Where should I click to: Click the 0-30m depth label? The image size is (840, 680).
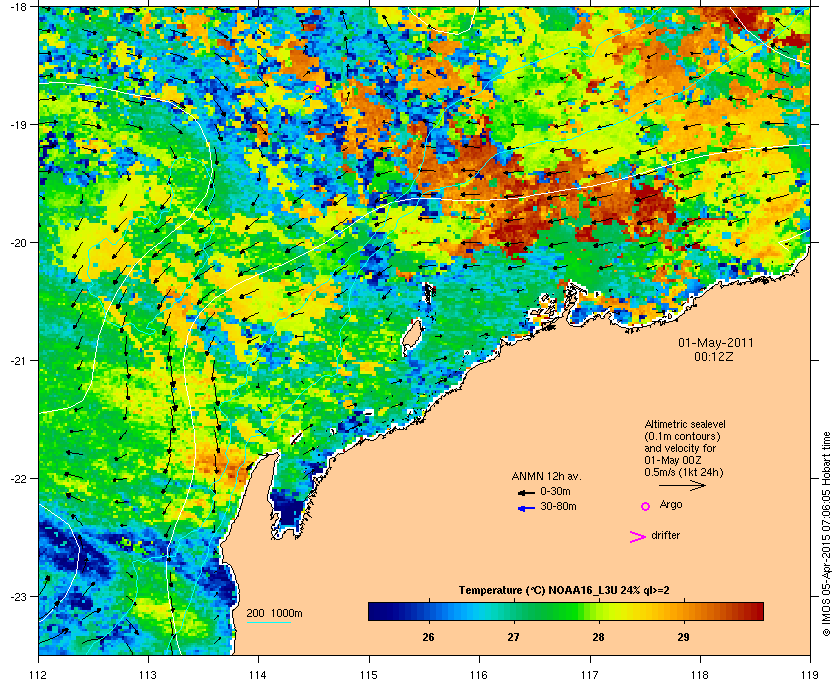555,491
